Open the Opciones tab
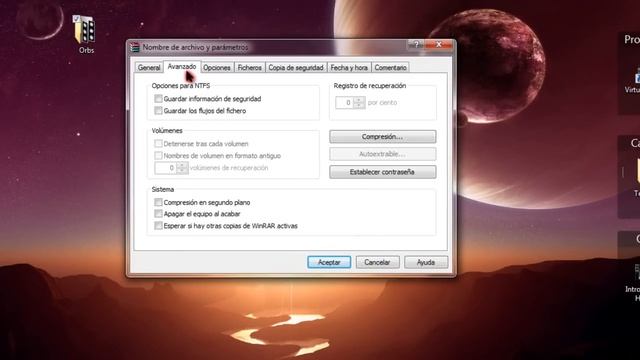The image size is (640, 360). [x=217, y=68]
